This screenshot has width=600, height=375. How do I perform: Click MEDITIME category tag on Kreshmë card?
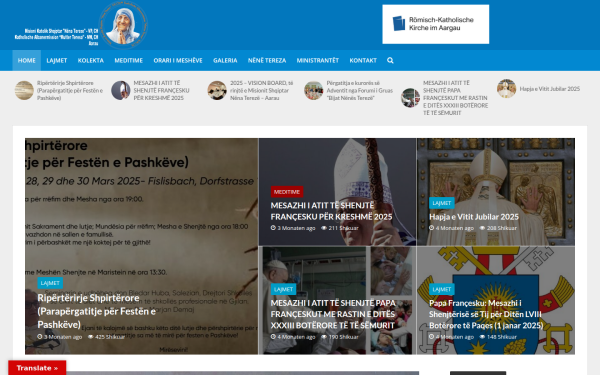(x=287, y=192)
